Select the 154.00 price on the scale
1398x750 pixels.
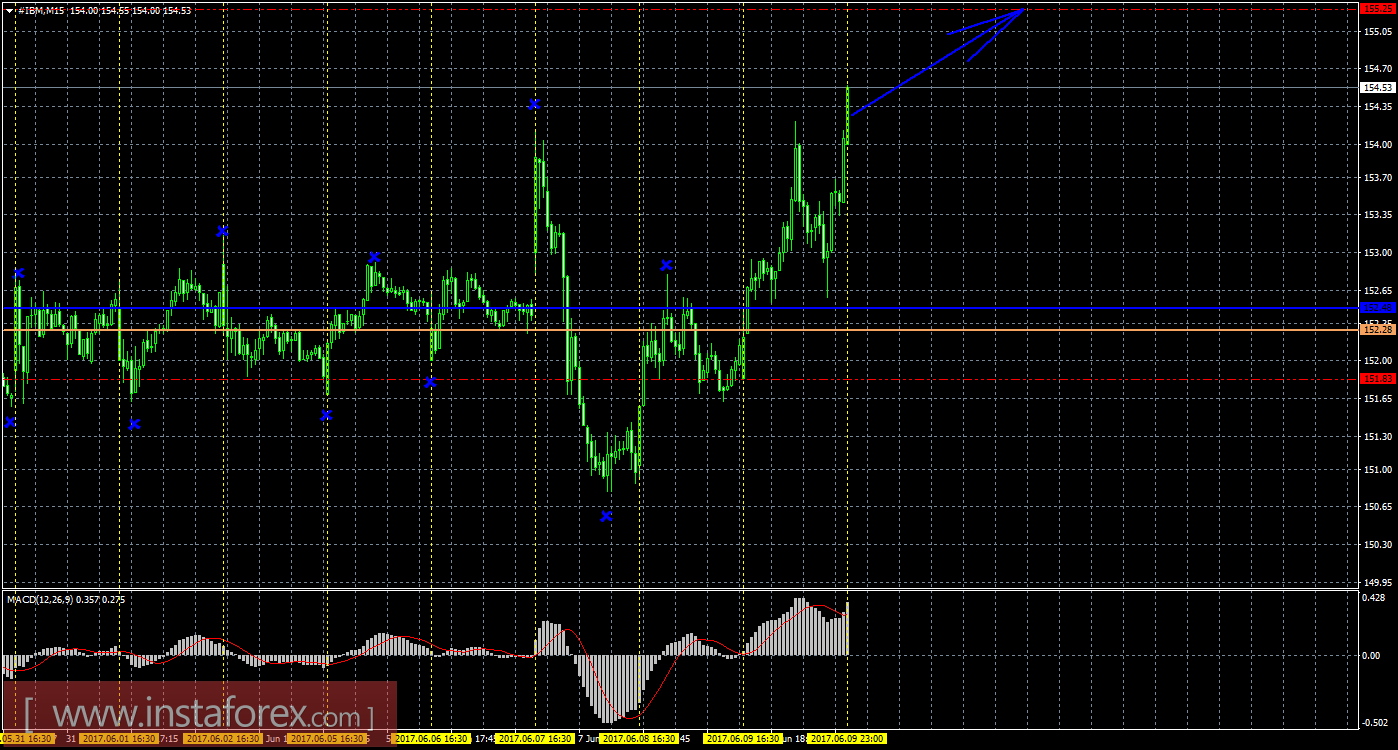tap(1377, 145)
